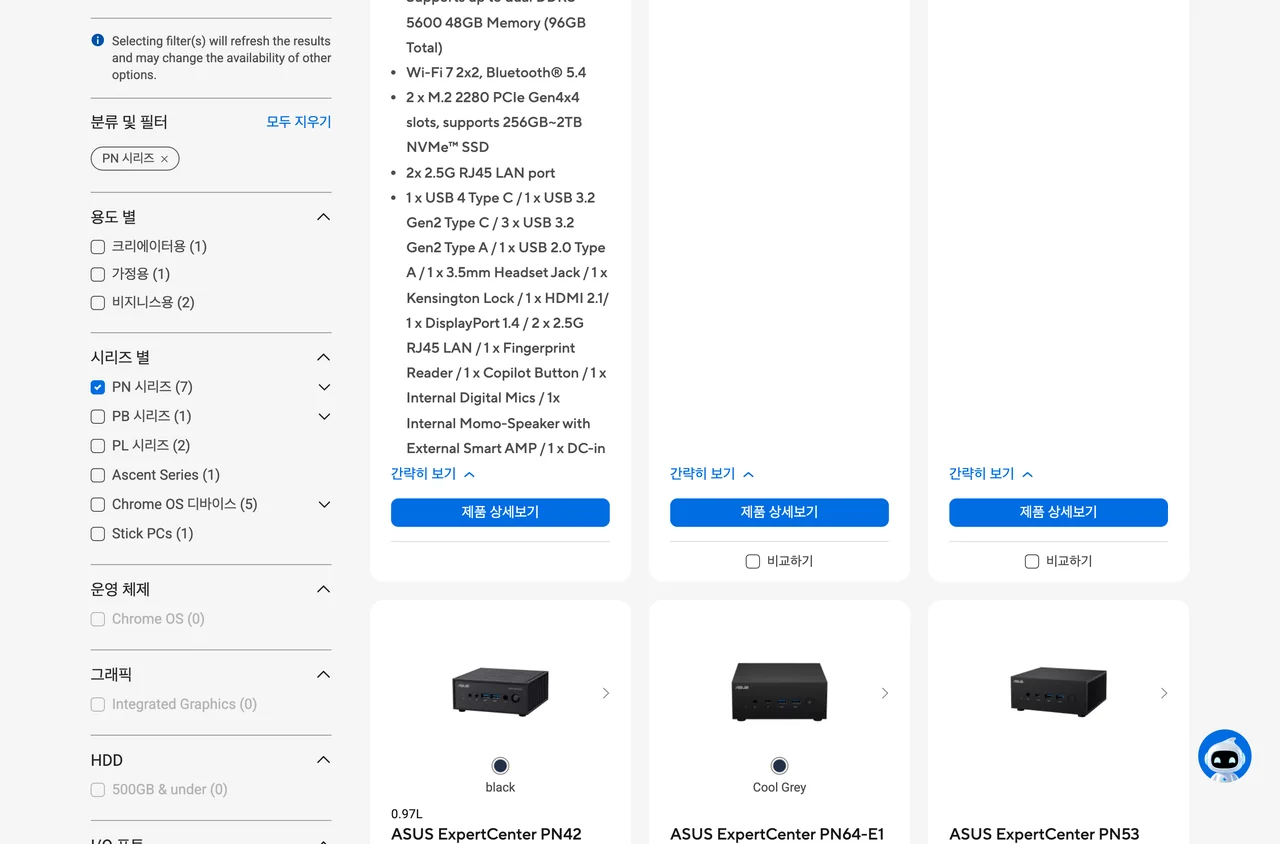Open the ASUS ExpertCenter PN64-E1 product title
The image size is (1280, 844).
[x=777, y=834]
